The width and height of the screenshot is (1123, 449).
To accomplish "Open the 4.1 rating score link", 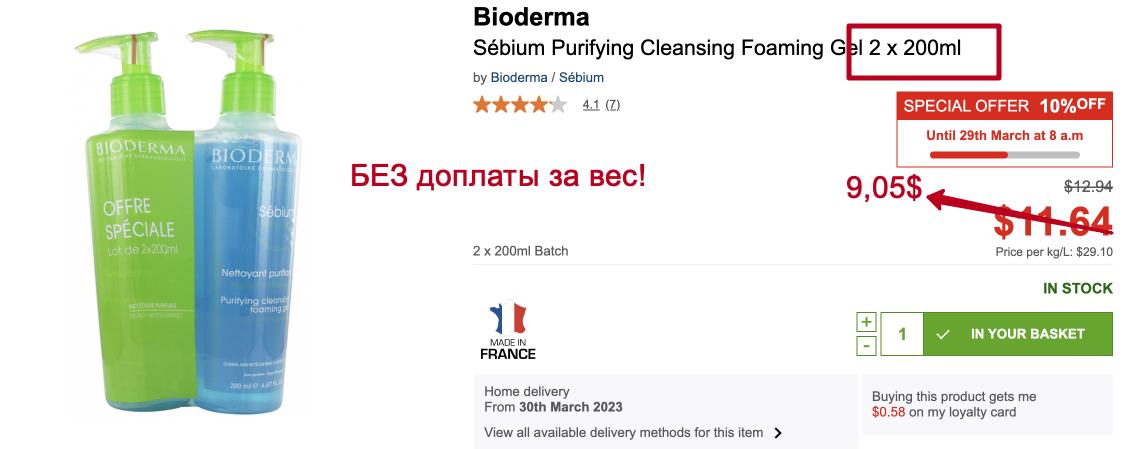I will [x=590, y=104].
